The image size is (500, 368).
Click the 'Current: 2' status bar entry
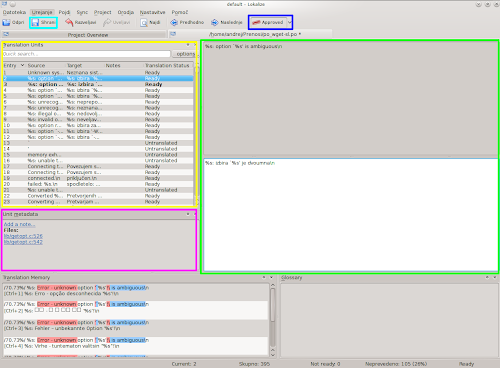(184, 364)
